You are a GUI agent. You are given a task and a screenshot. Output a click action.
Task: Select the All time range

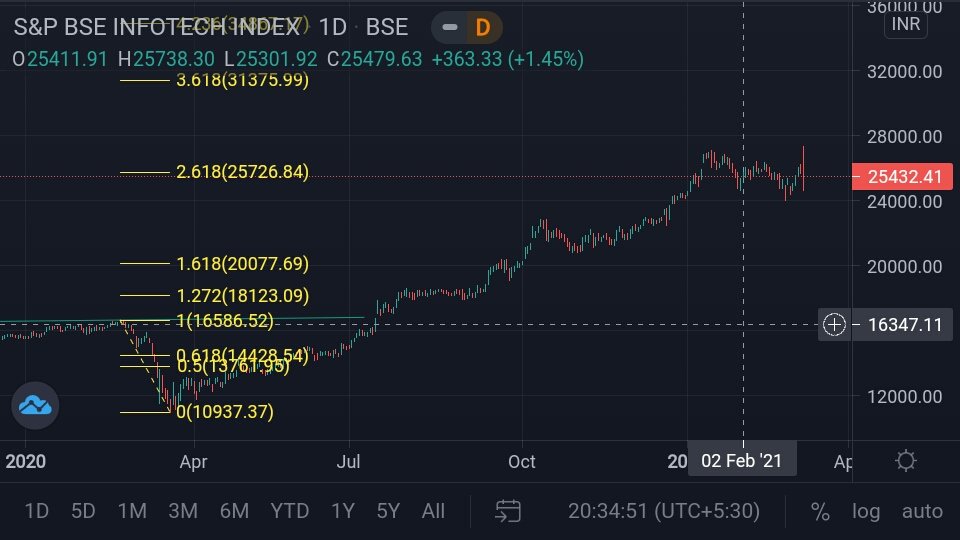point(433,511)
